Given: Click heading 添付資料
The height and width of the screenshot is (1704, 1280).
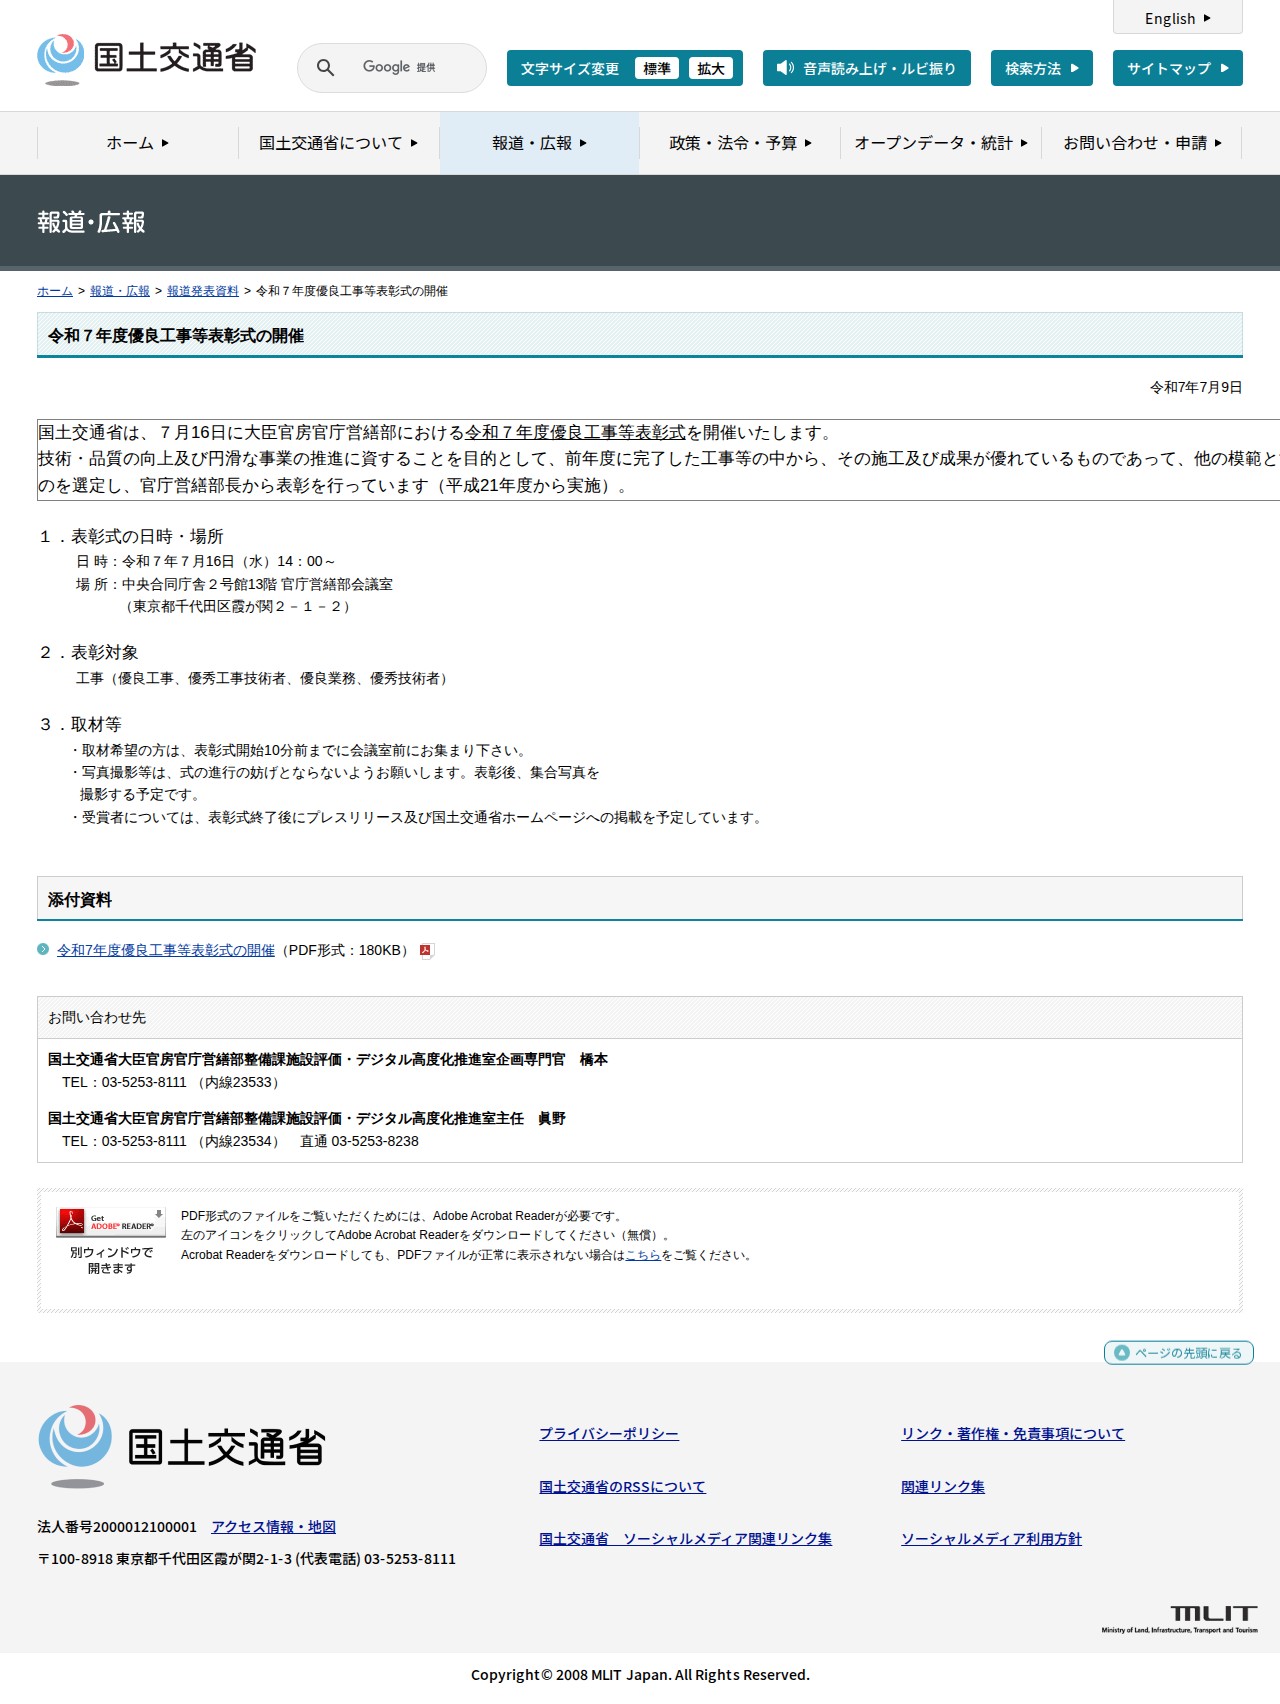Looking at the screenshot, I should 80,900.
